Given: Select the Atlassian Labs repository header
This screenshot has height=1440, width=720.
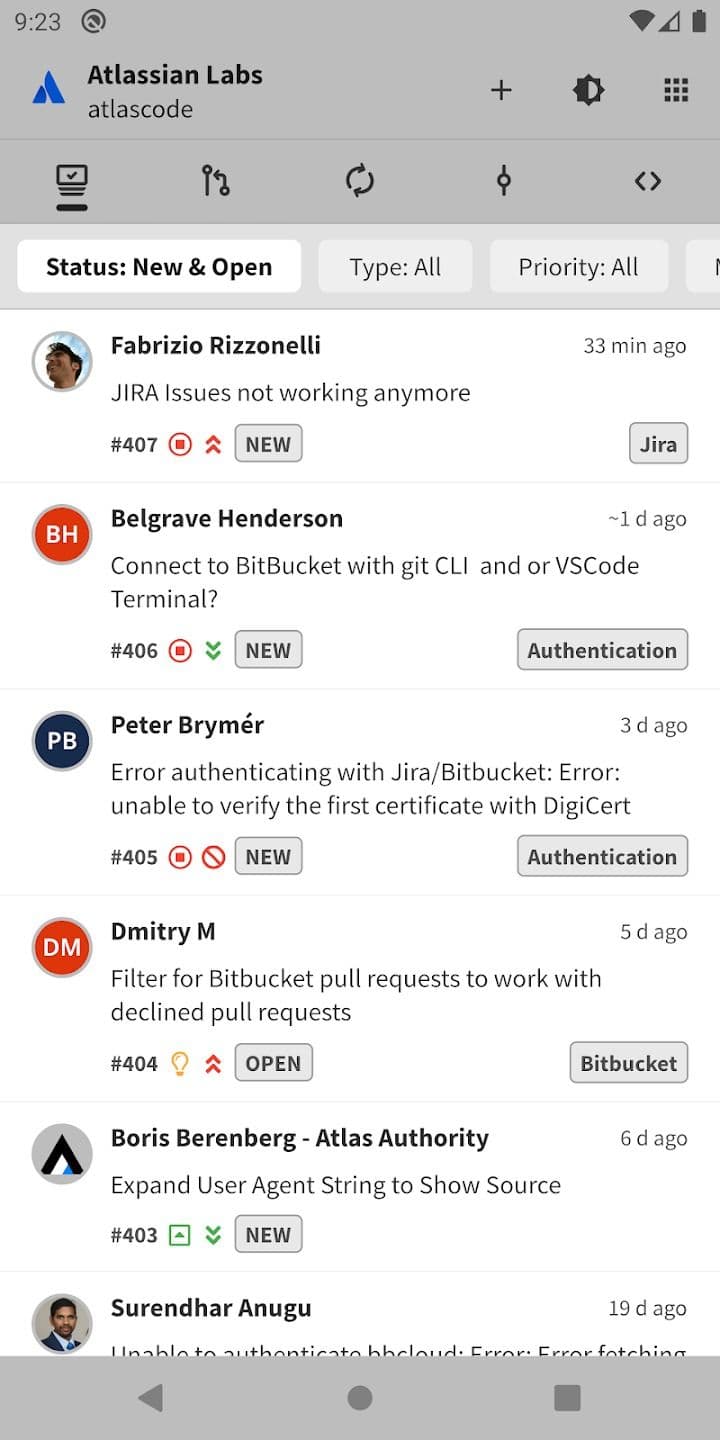Looking at the screenshot, I should (x=176, y=89).
